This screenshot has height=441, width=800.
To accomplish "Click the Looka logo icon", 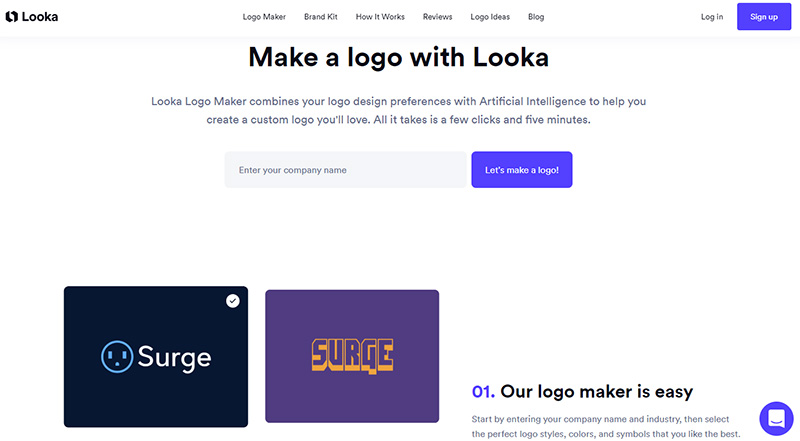I will [12, 17].
